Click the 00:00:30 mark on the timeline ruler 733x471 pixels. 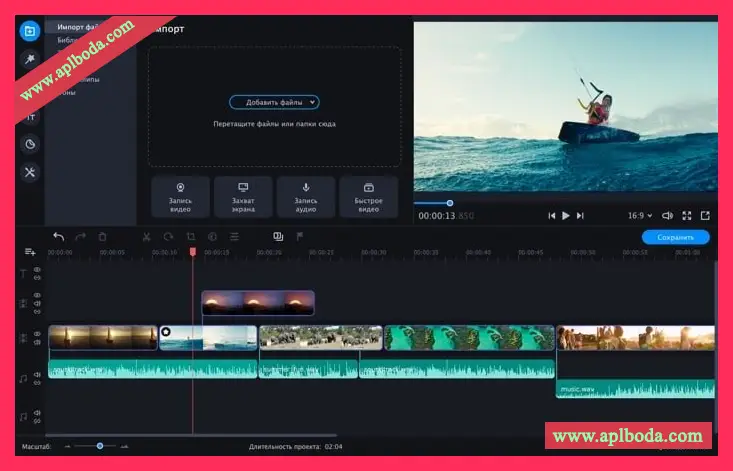click(x=374, y=252)
